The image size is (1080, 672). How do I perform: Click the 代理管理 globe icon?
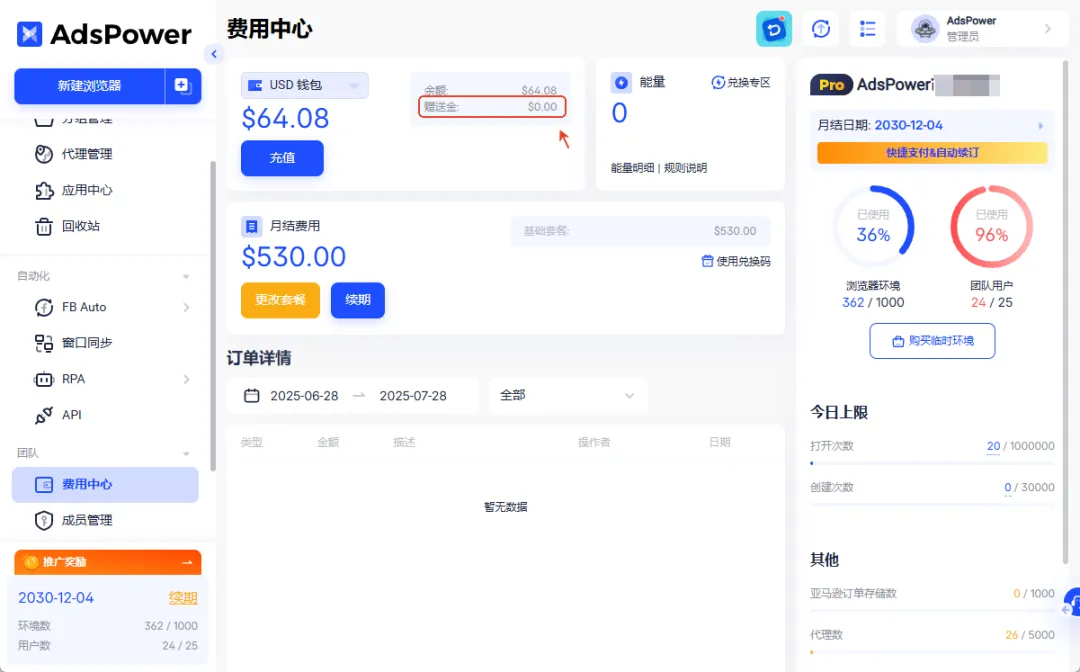tap(43, 154)
